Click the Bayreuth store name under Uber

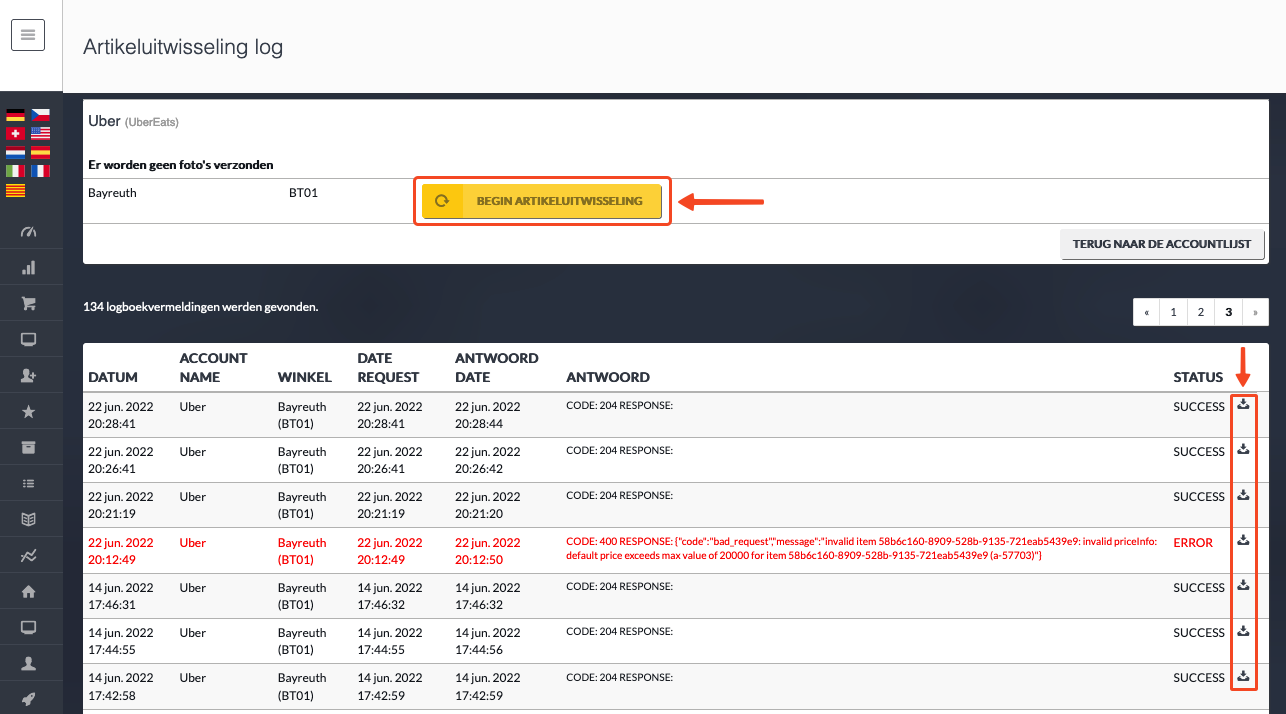(x=112, y=193)
